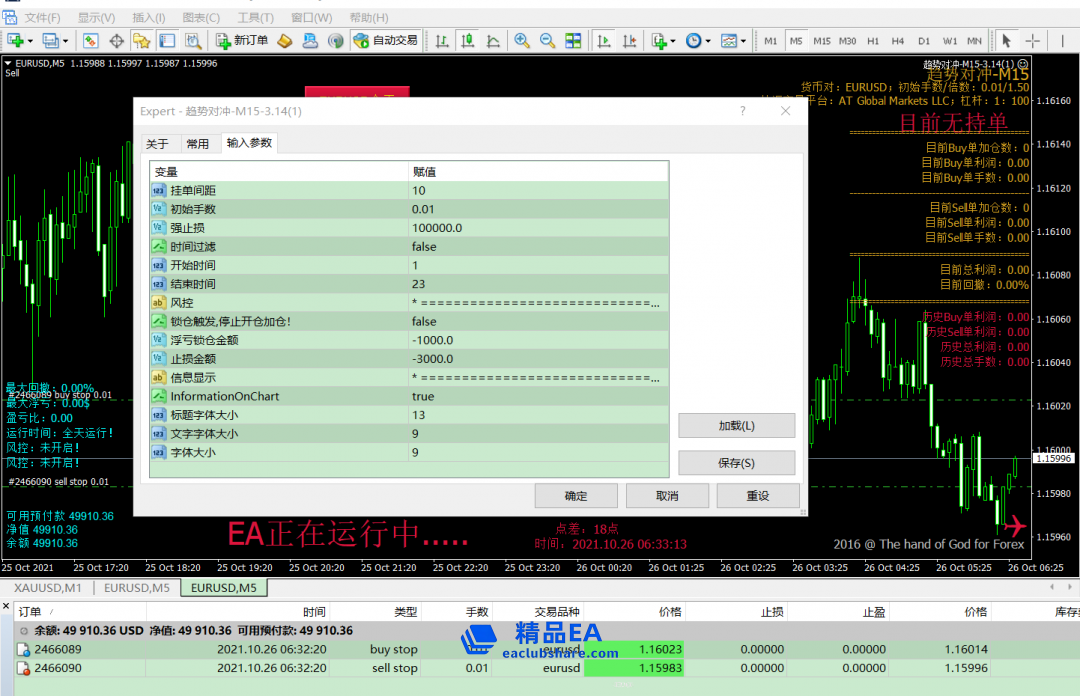Screen dimensions: 1080x696
Task: Toggle chart Auto Scroll in toolbar
Action: [x=604, y=41]
